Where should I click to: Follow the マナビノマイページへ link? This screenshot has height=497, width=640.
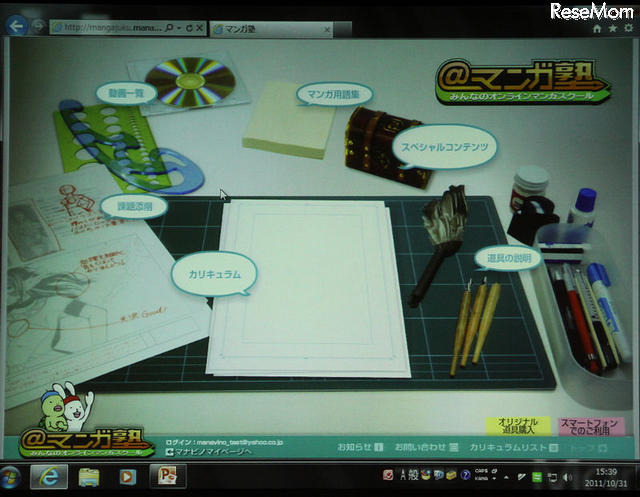pos(209,452)
